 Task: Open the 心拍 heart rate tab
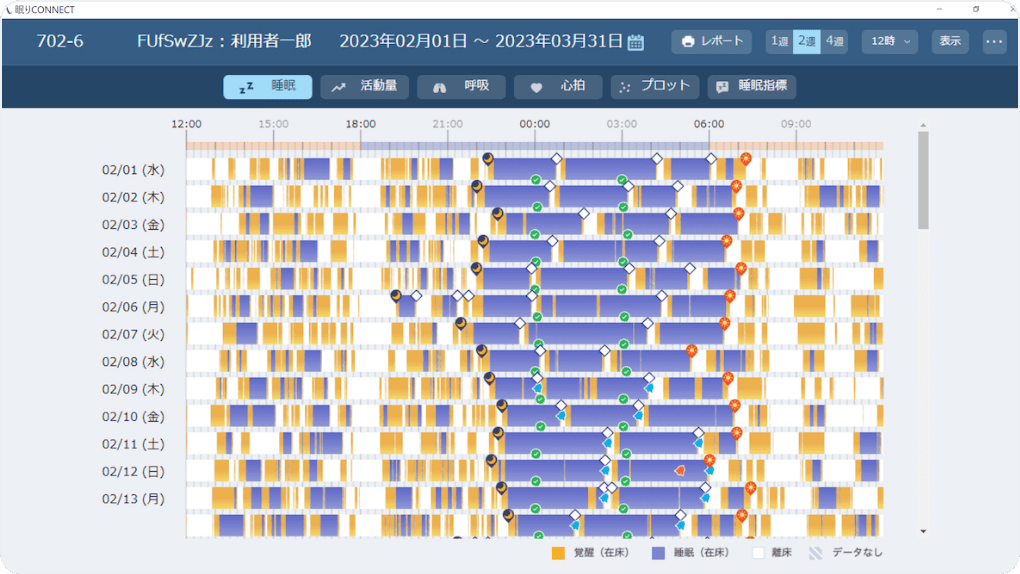click(x=558, y=87)
